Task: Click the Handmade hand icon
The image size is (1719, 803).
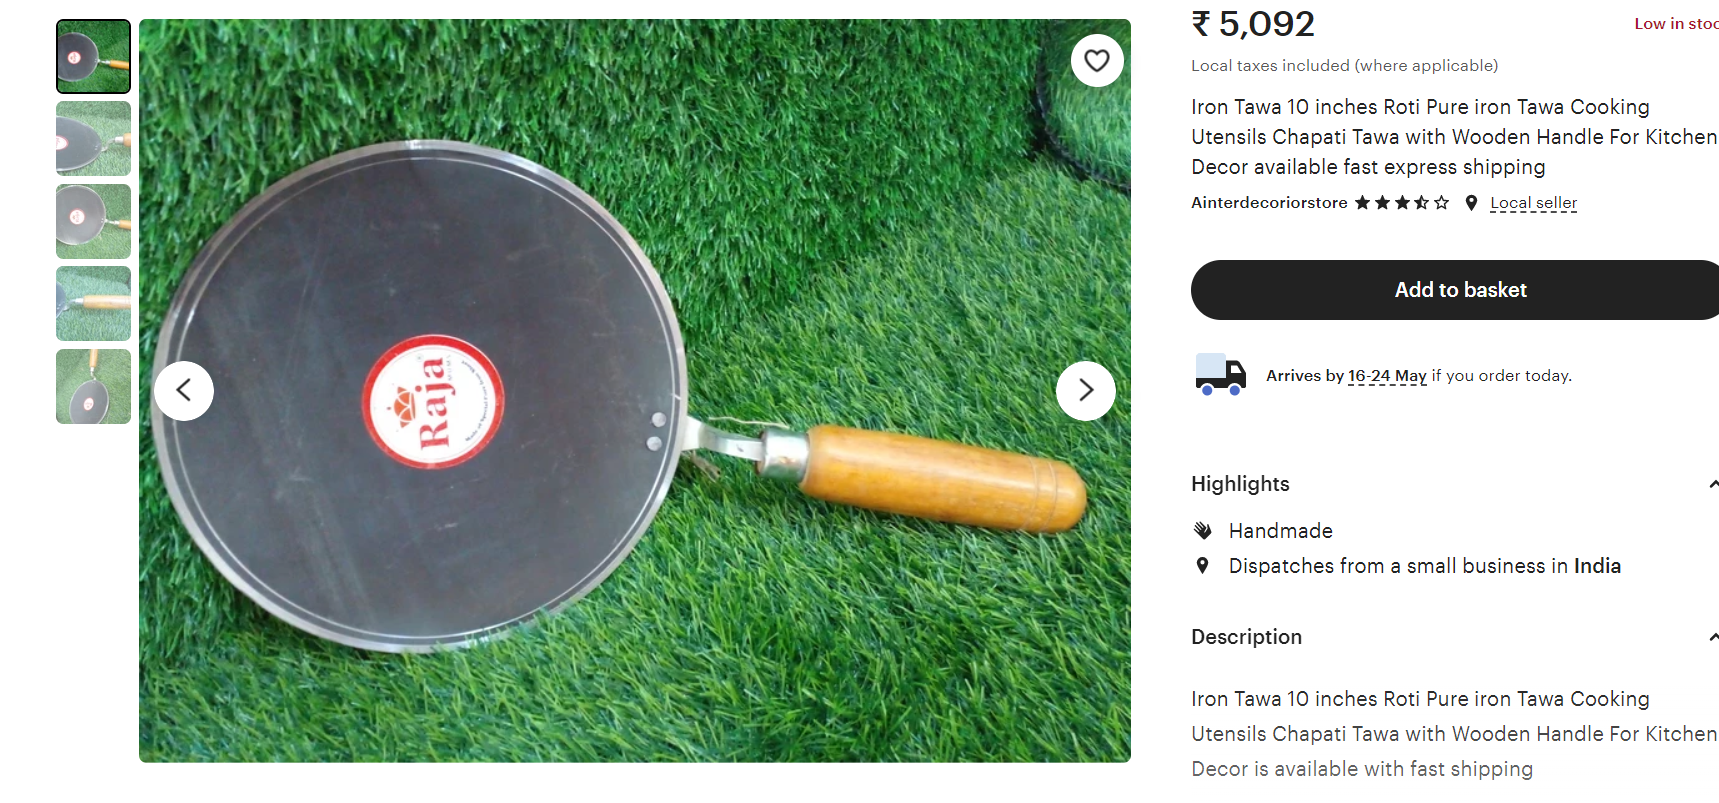Action: tap(1203, 530)
